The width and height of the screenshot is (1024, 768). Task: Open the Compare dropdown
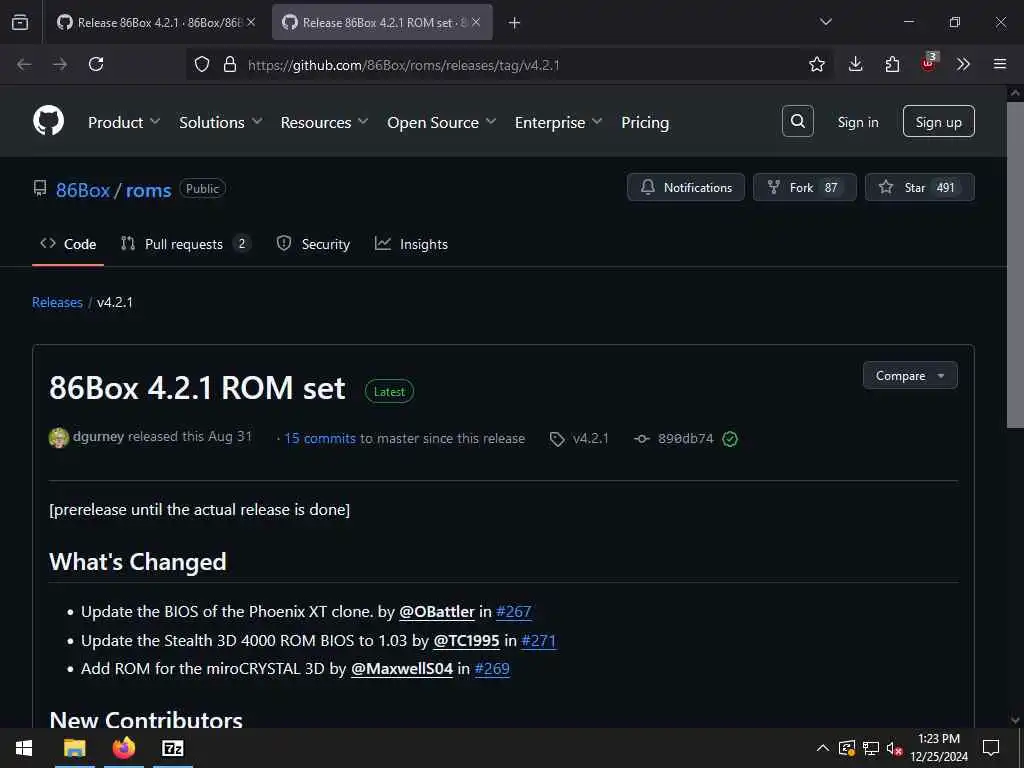click(910, 376)
